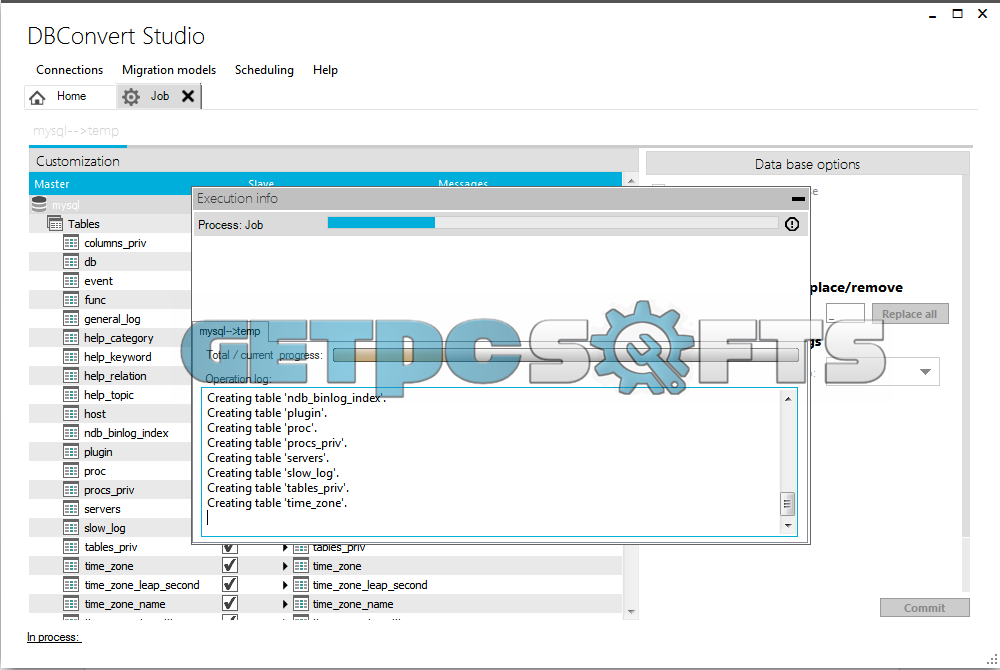Click the help_topic table icon
This screenshot has width=1000, height=670.
[x=71, y=395]
